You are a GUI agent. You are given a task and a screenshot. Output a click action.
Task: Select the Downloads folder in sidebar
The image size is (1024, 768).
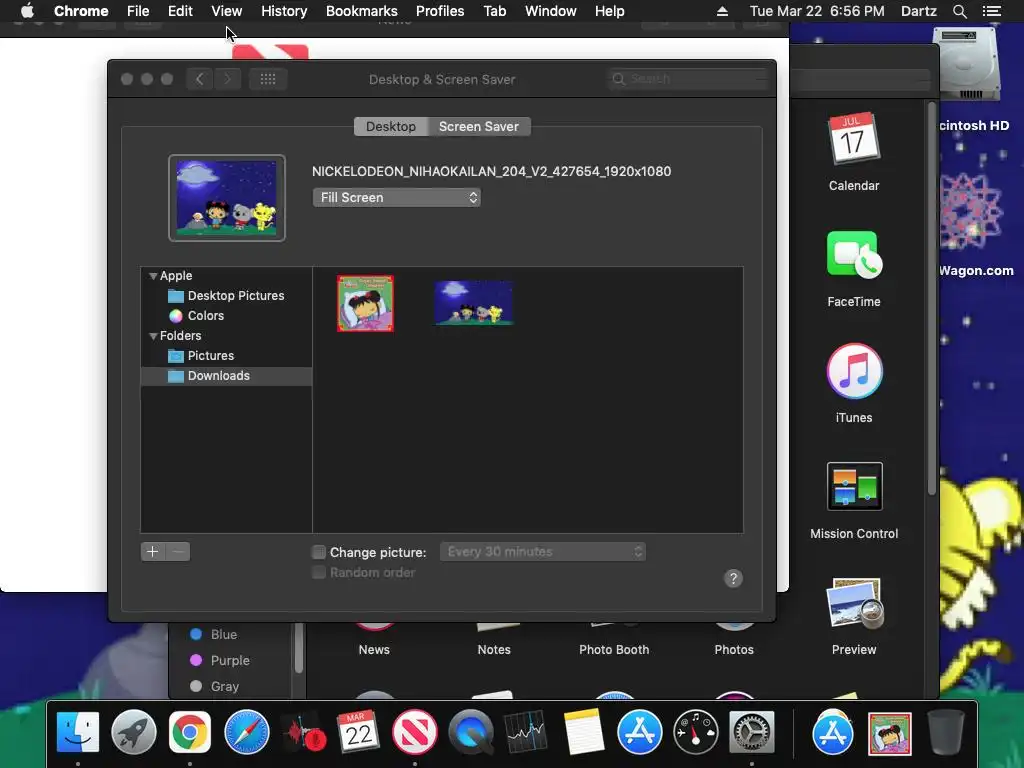tap(226, 376)
